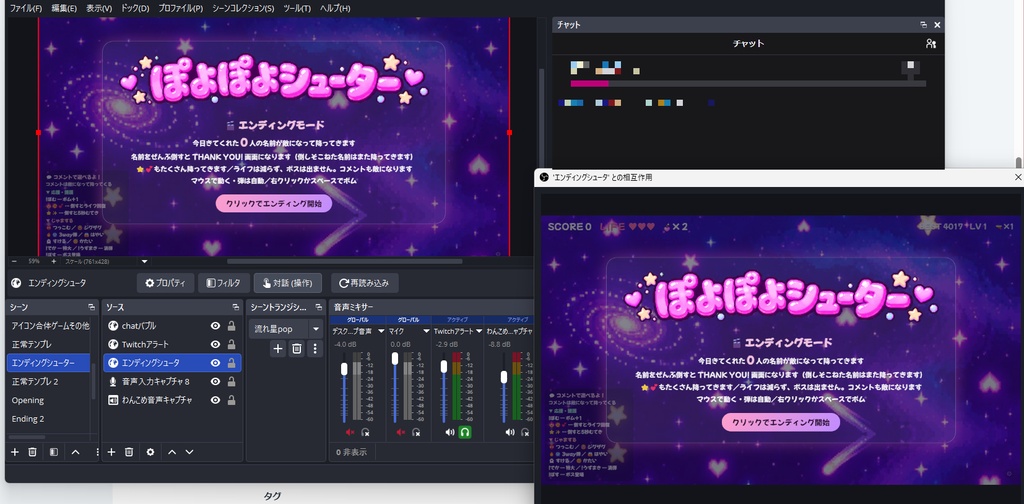Viewport: 1024px width, 504px height.
Task: Open the プロファイル(P) menu
Action: pyautogui.click(x=181, y=8)
